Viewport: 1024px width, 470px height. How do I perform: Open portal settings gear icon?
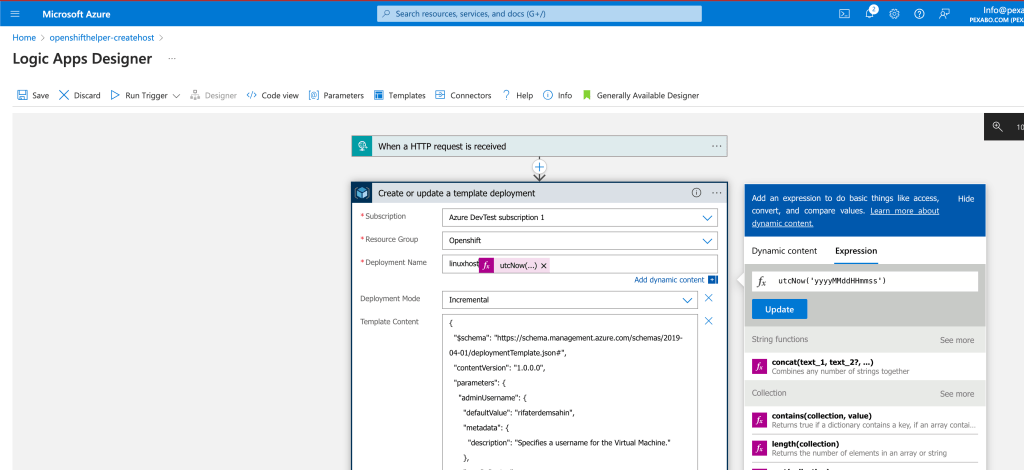[x=895, y=14]
